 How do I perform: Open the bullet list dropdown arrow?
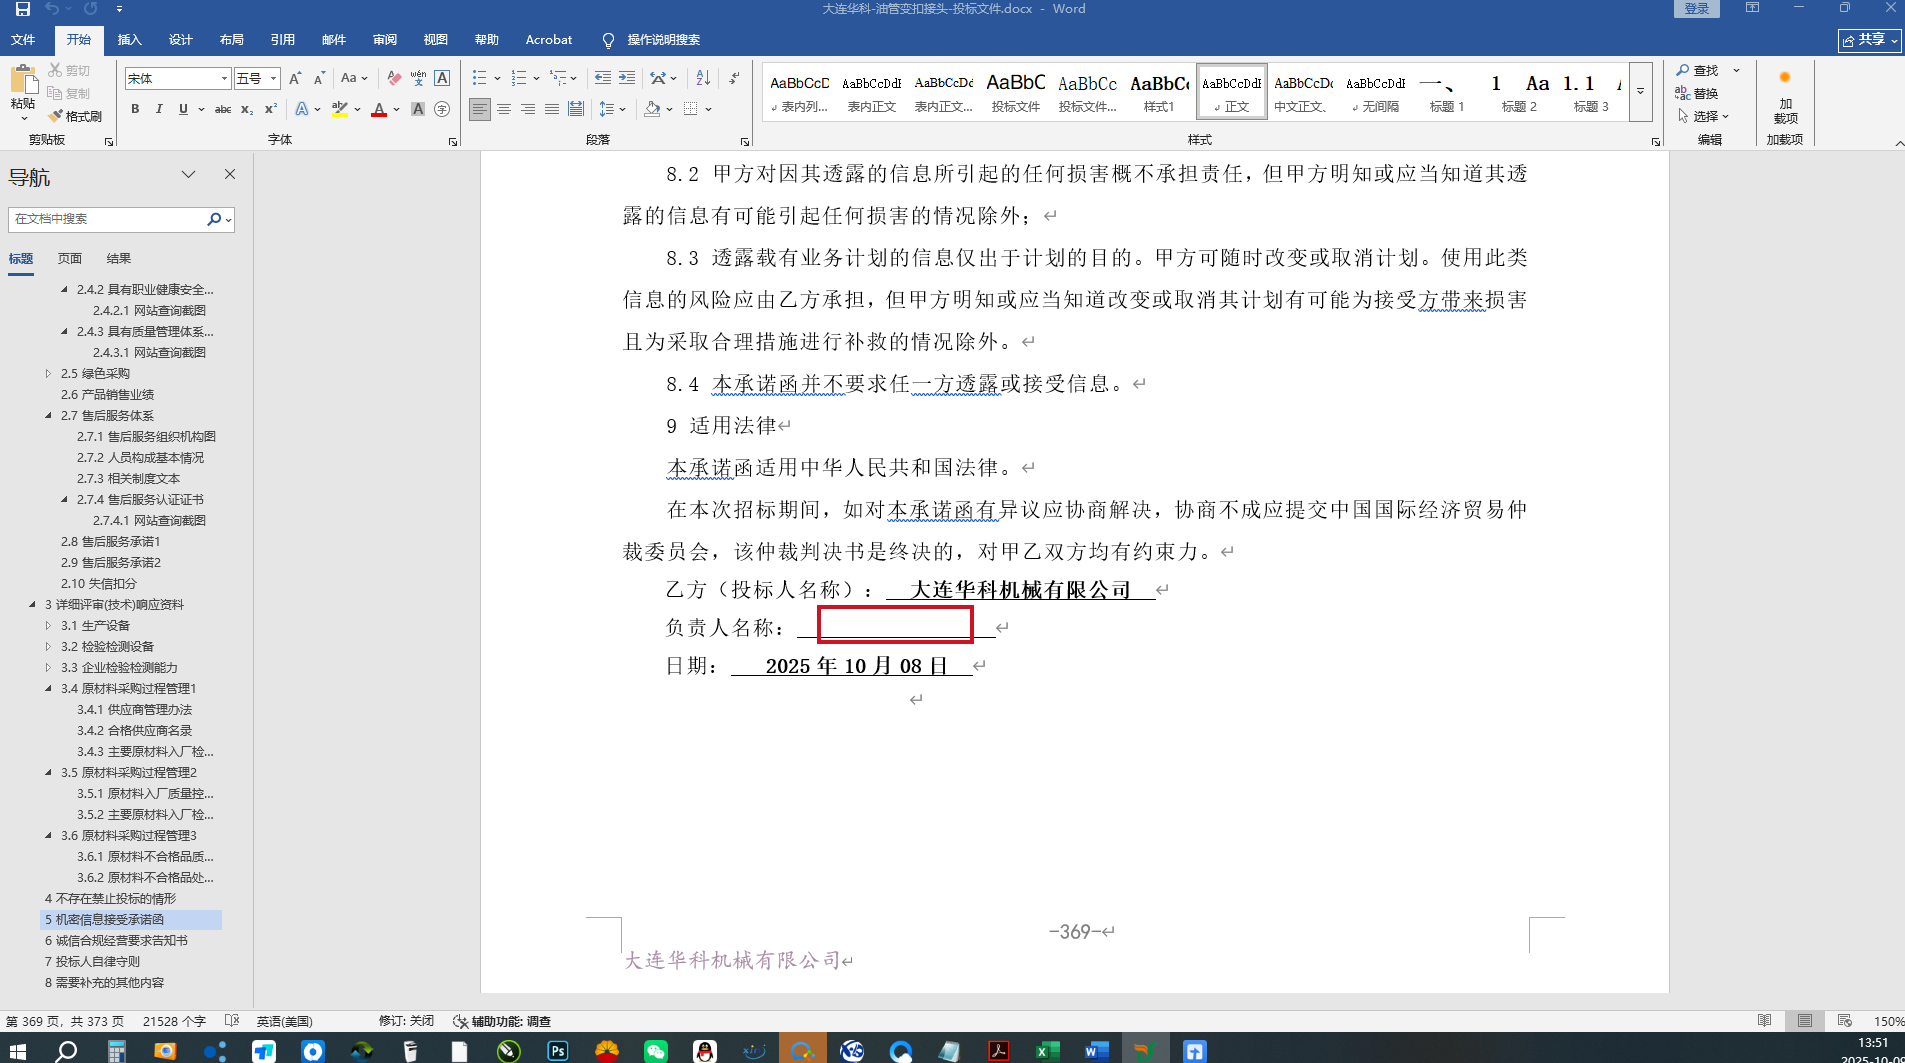point(497,78)
